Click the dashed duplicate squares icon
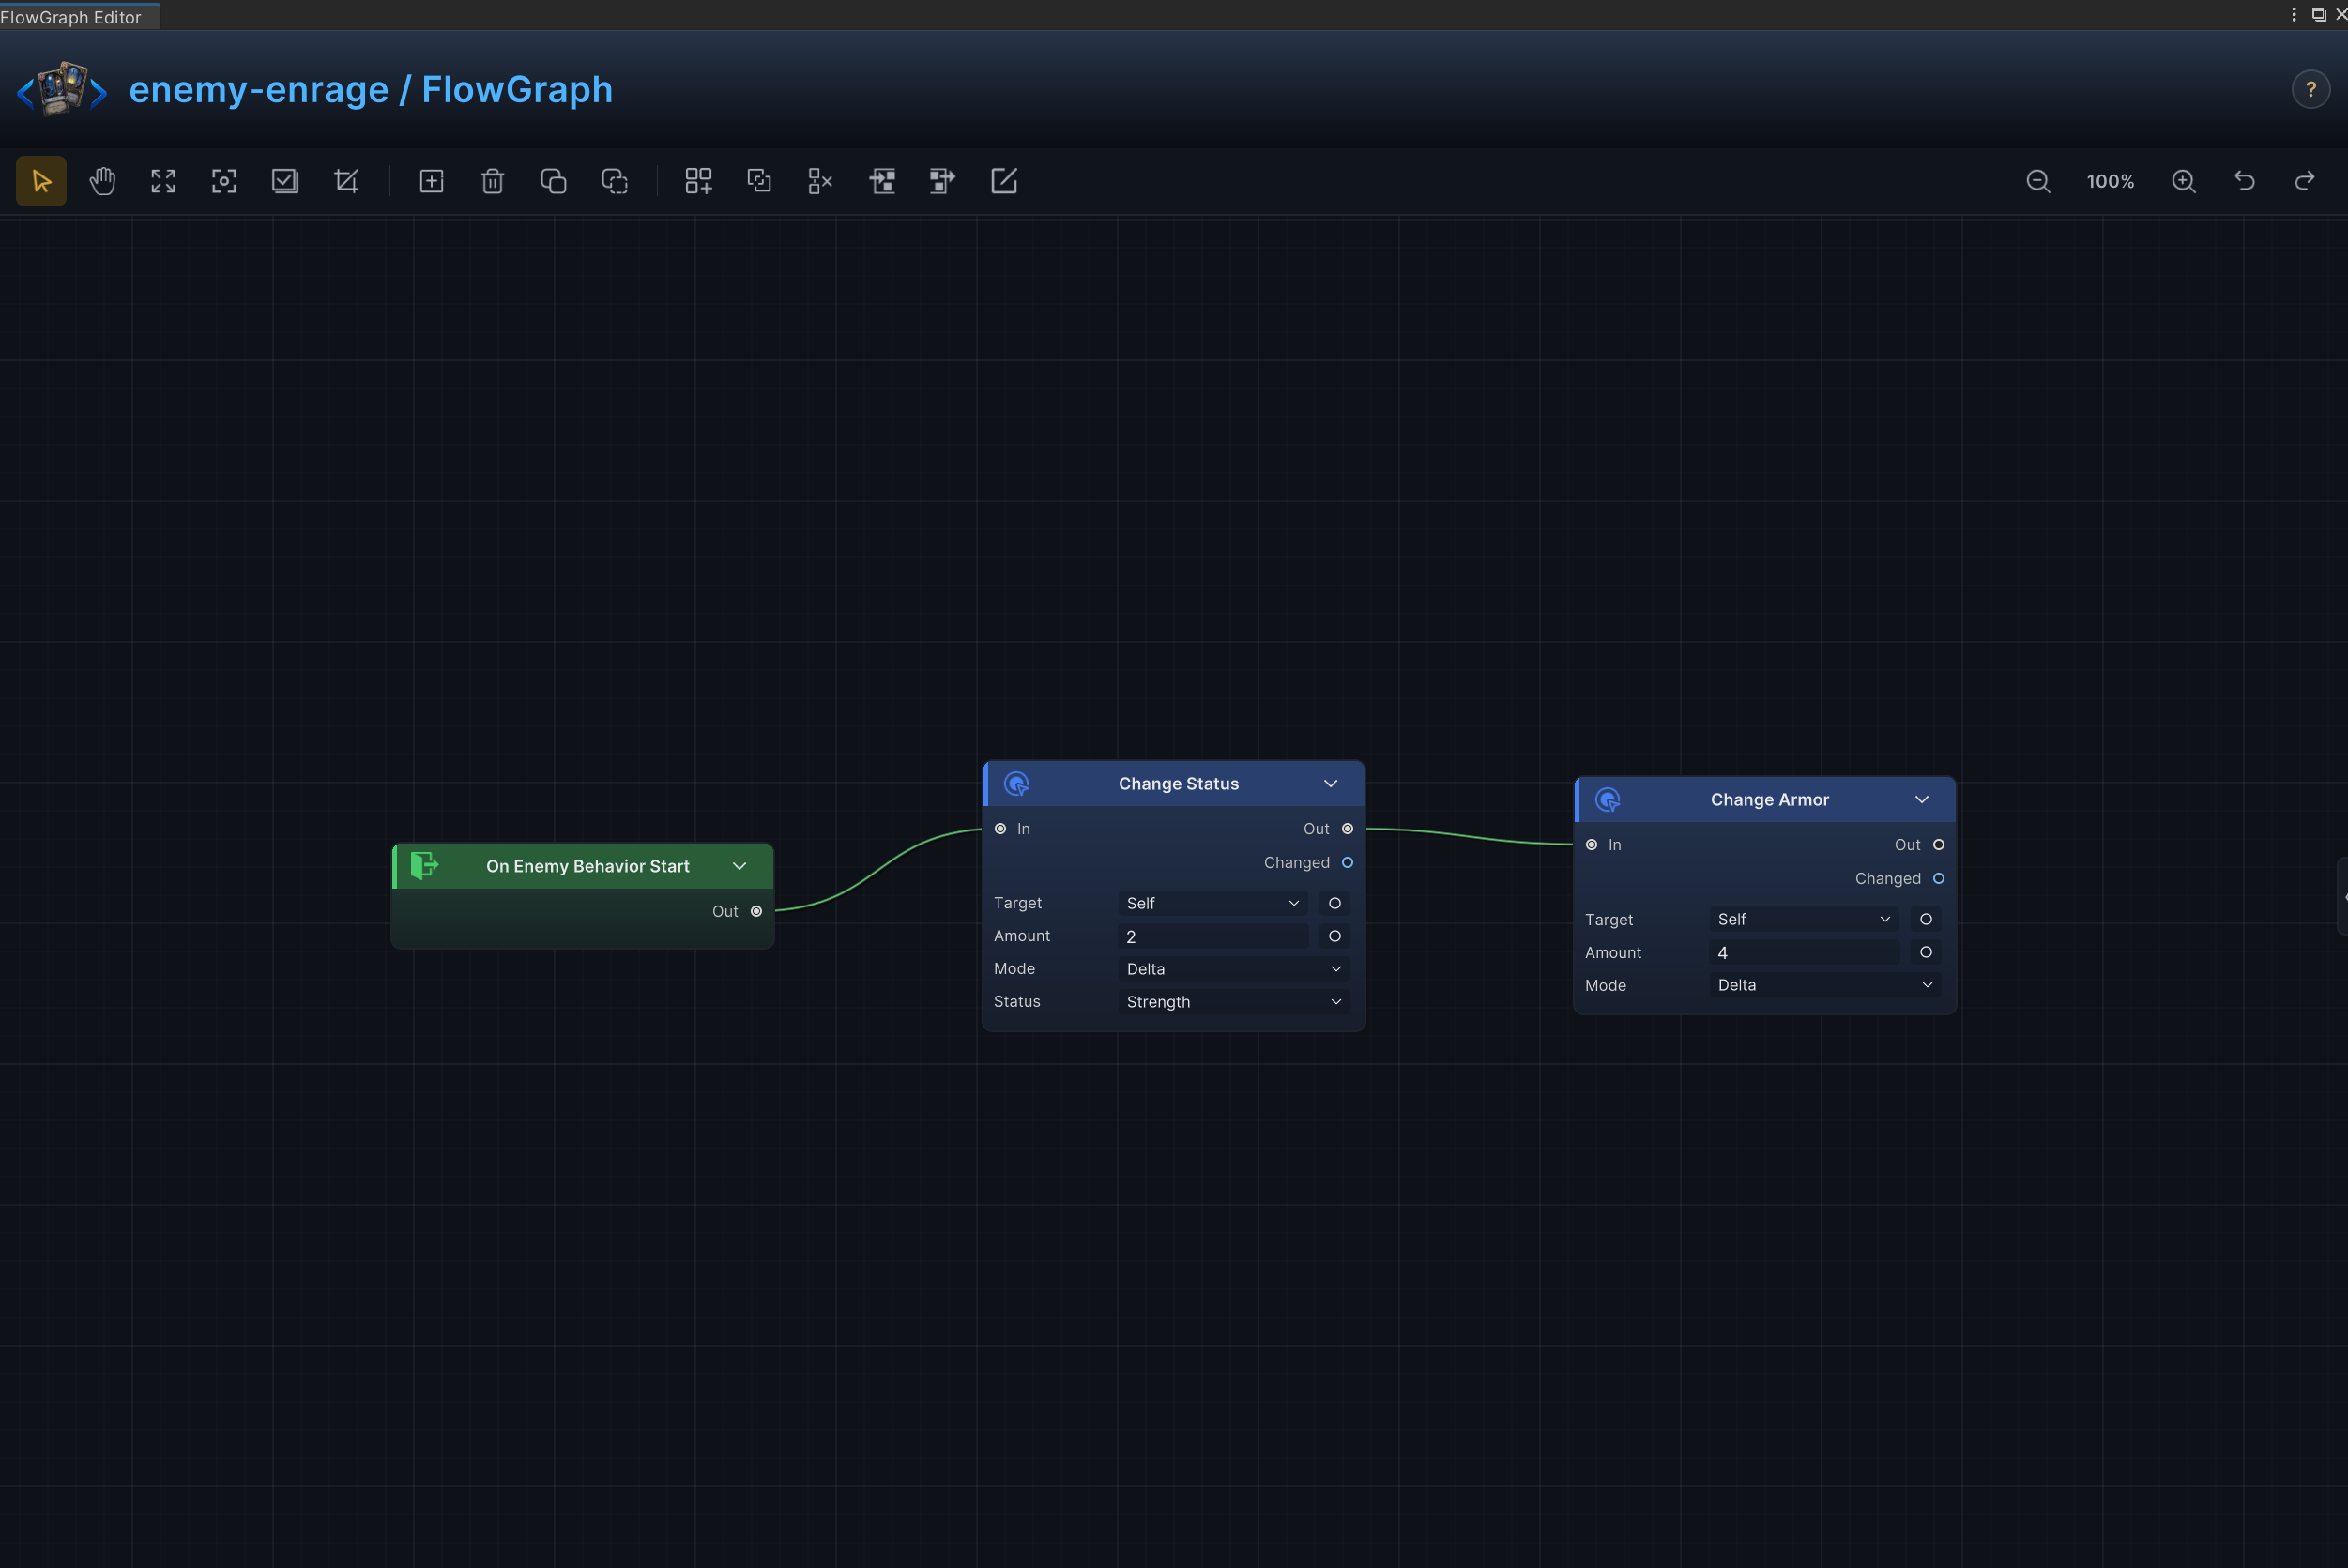2348x1568 pixels. [614, 181]
